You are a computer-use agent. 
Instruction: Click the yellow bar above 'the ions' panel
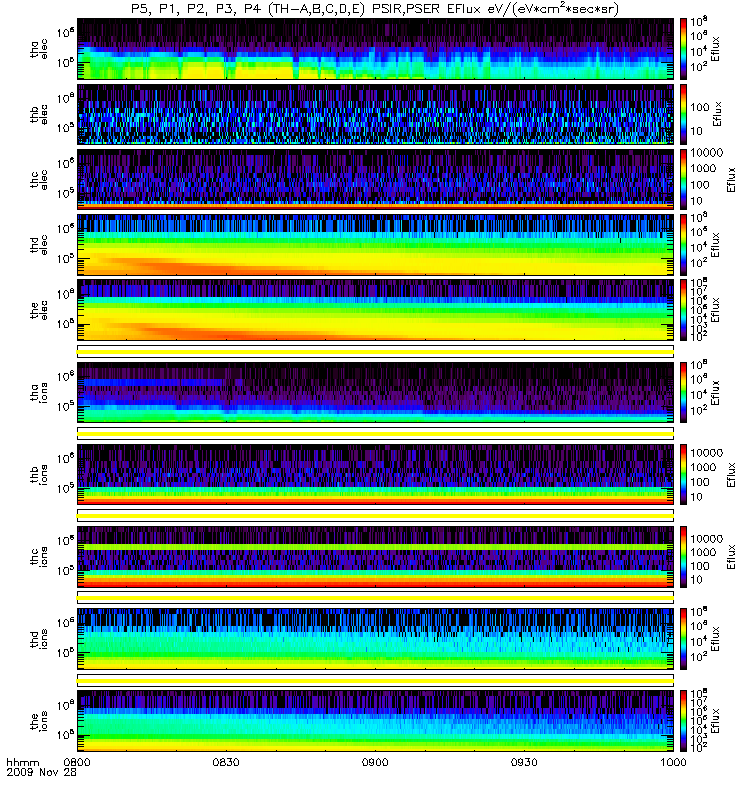(x=376, y=680)
